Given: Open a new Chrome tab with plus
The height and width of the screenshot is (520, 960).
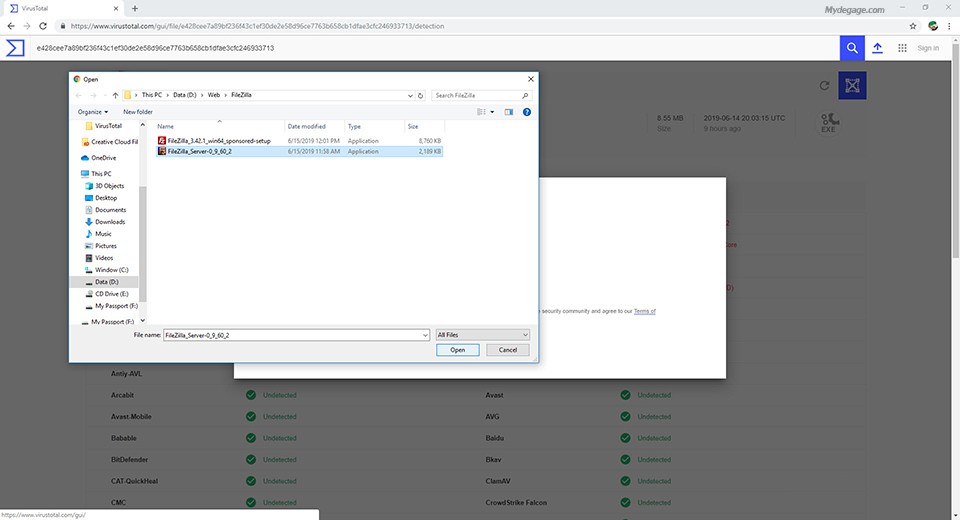Looking at the screenshot, I should 135,9.
